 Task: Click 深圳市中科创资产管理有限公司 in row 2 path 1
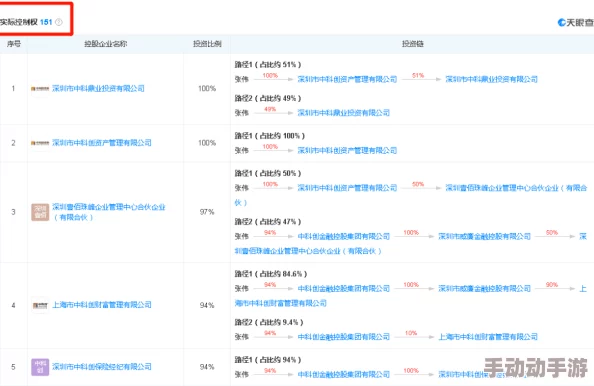point(347,150)
